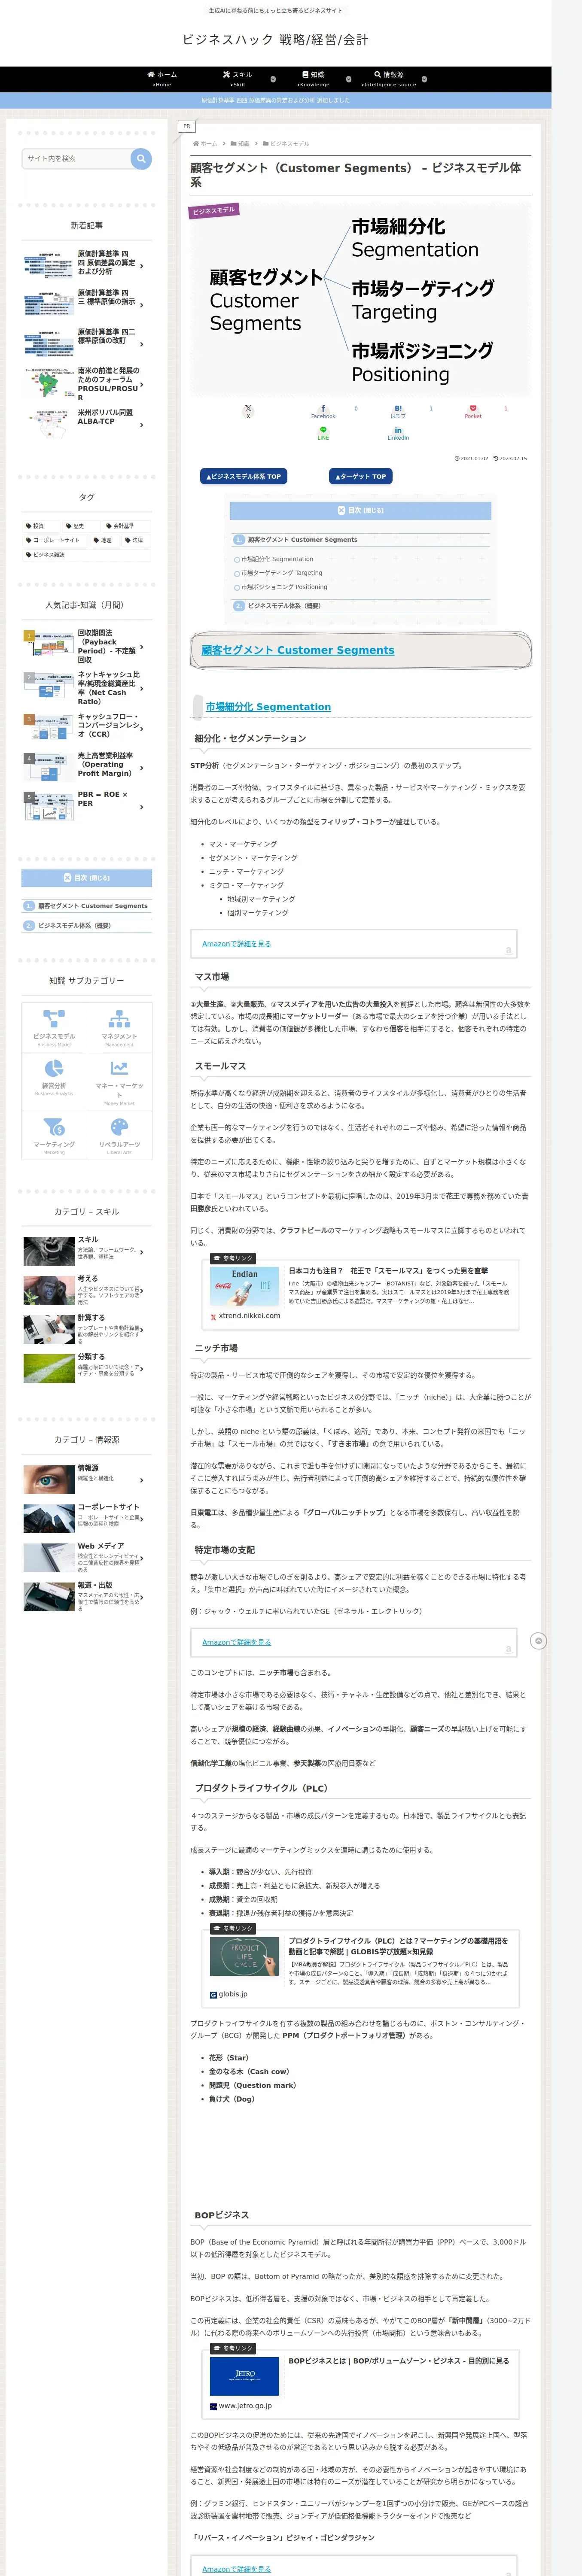Image resolution: width=582 pixels, height=2576 pixels.
Task: Open popular article 売上高営業利益率 Operating Profit Margin
Action: tap(87, 765)
